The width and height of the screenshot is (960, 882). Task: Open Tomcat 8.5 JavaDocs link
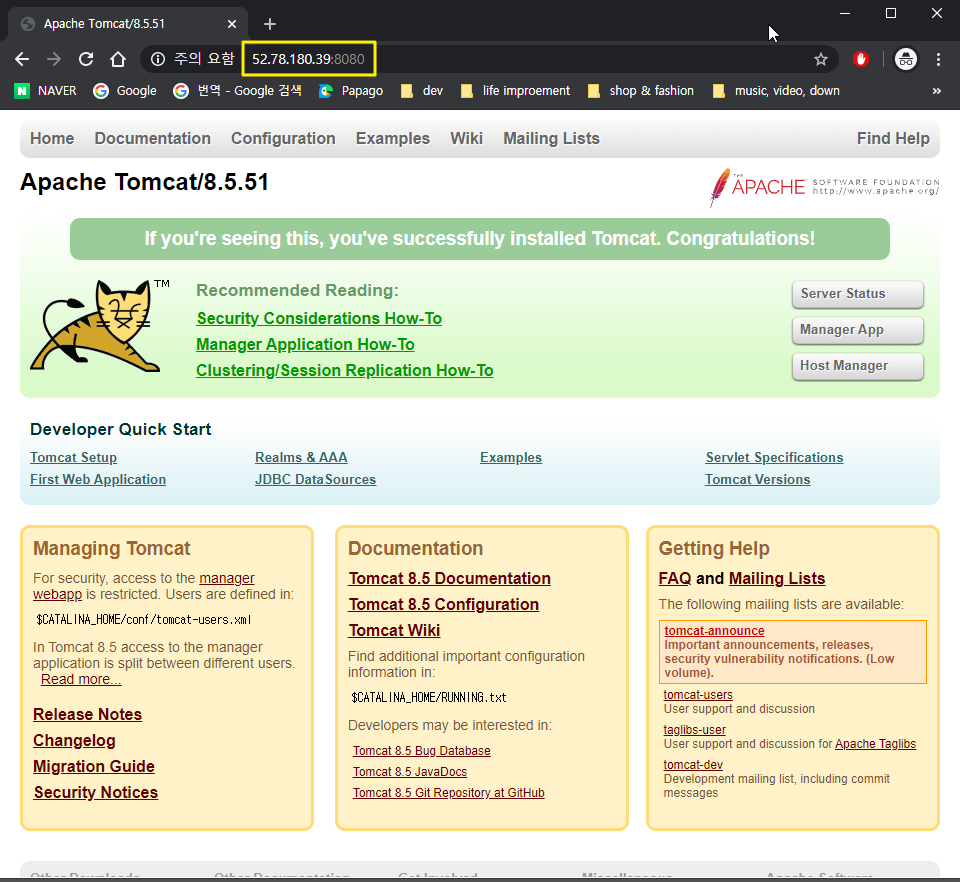click(x=410, y=772)
